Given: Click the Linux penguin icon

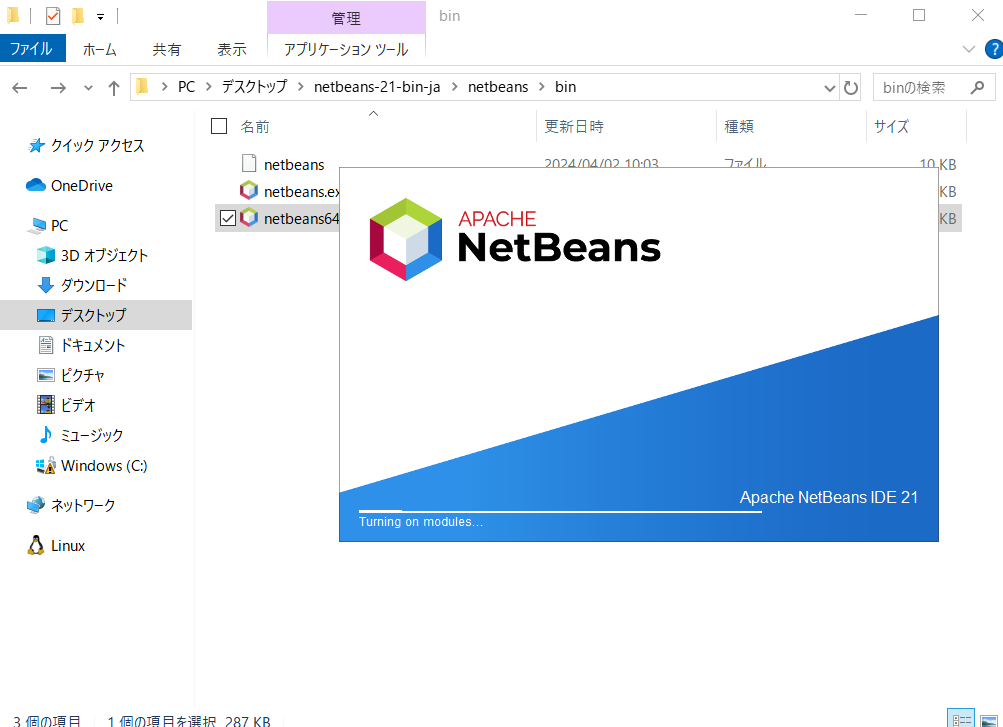Looking at the screenshot, I should 36,545.
